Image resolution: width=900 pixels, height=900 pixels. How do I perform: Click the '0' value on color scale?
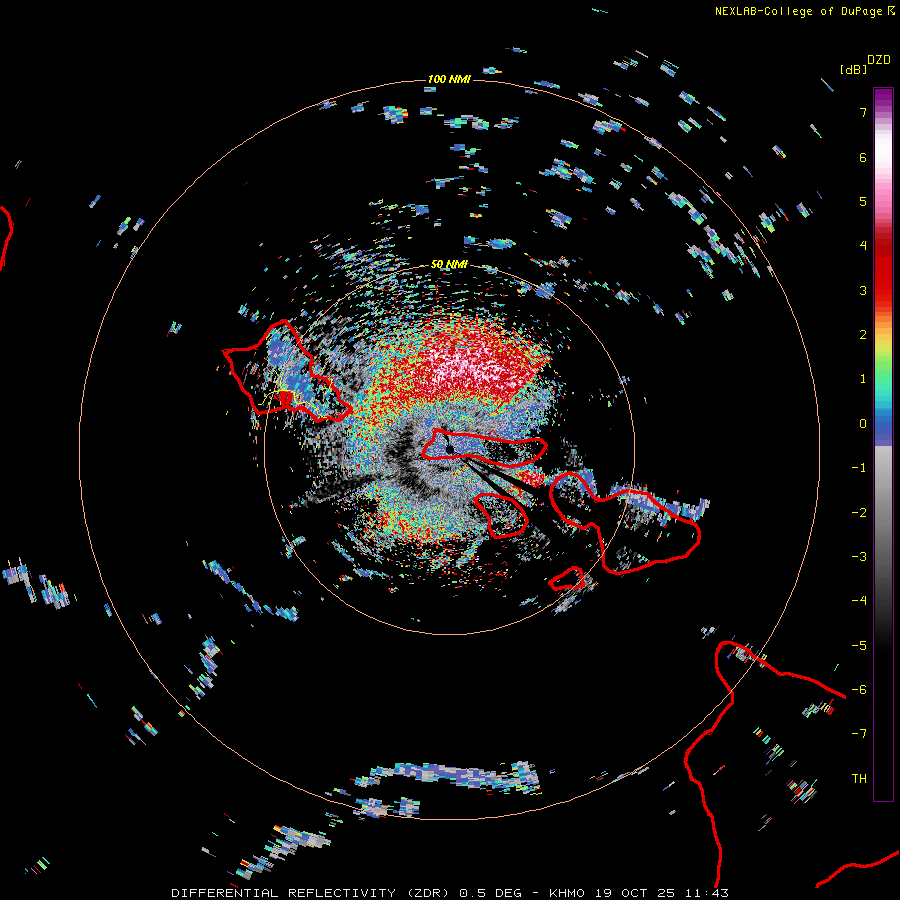pyautogui.click(x=863, y=424)
